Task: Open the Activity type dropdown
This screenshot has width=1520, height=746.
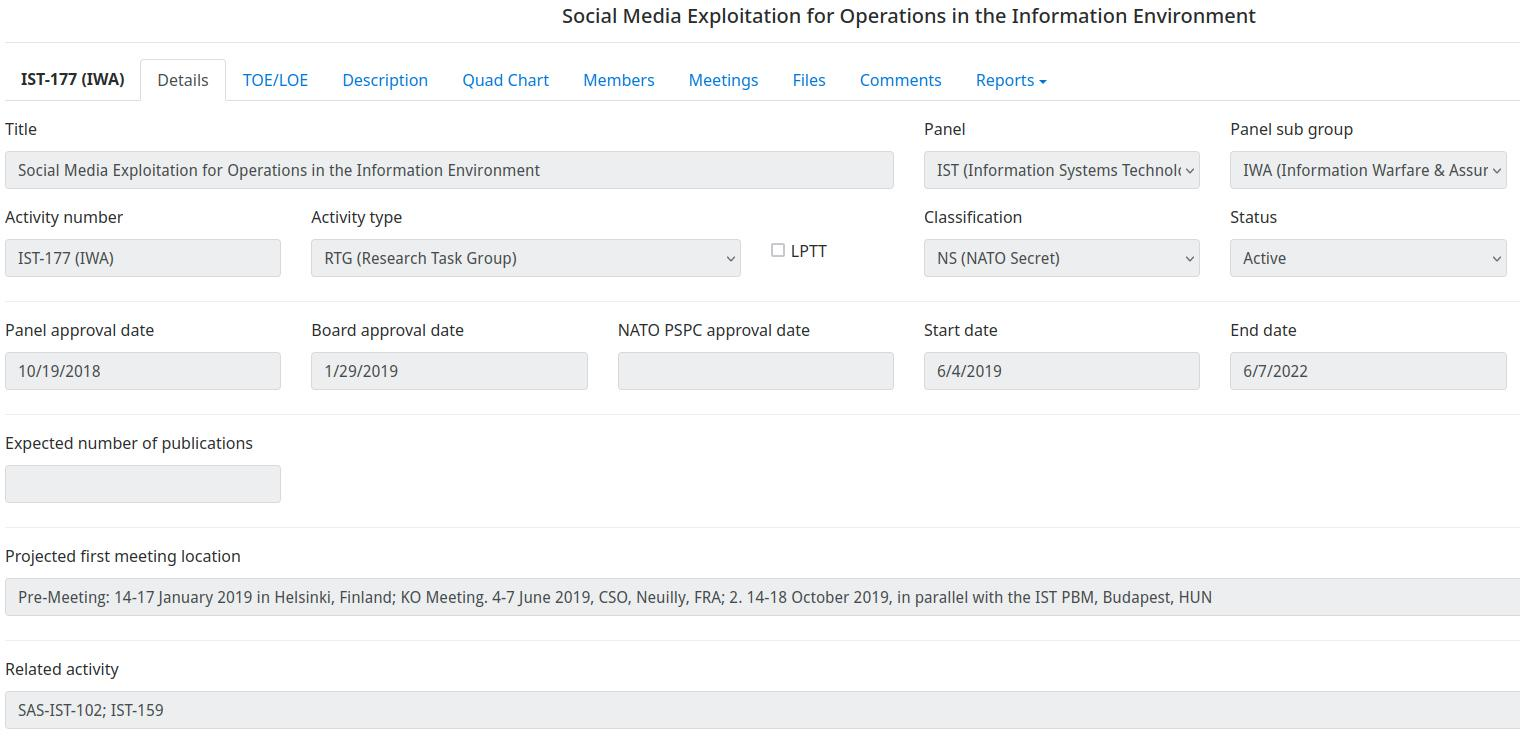Action: click(x=525, y=258)
